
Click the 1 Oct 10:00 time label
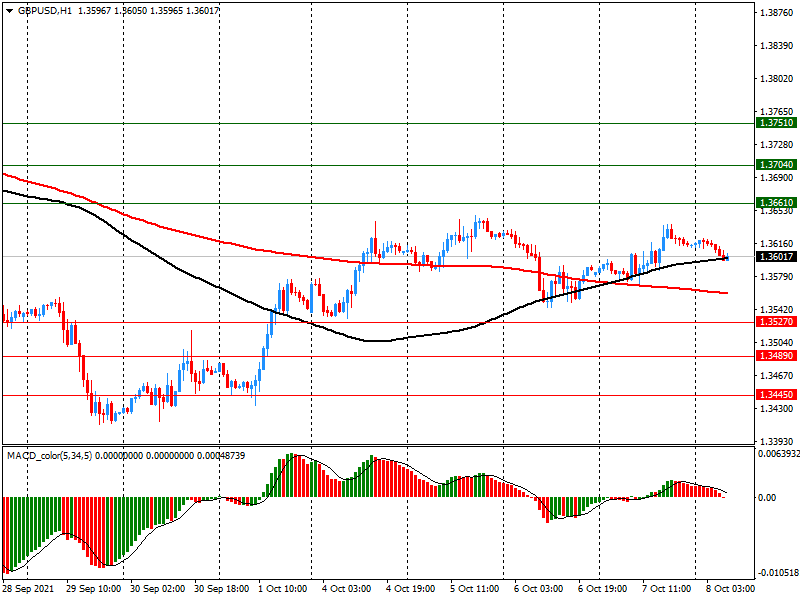(283, 589)
